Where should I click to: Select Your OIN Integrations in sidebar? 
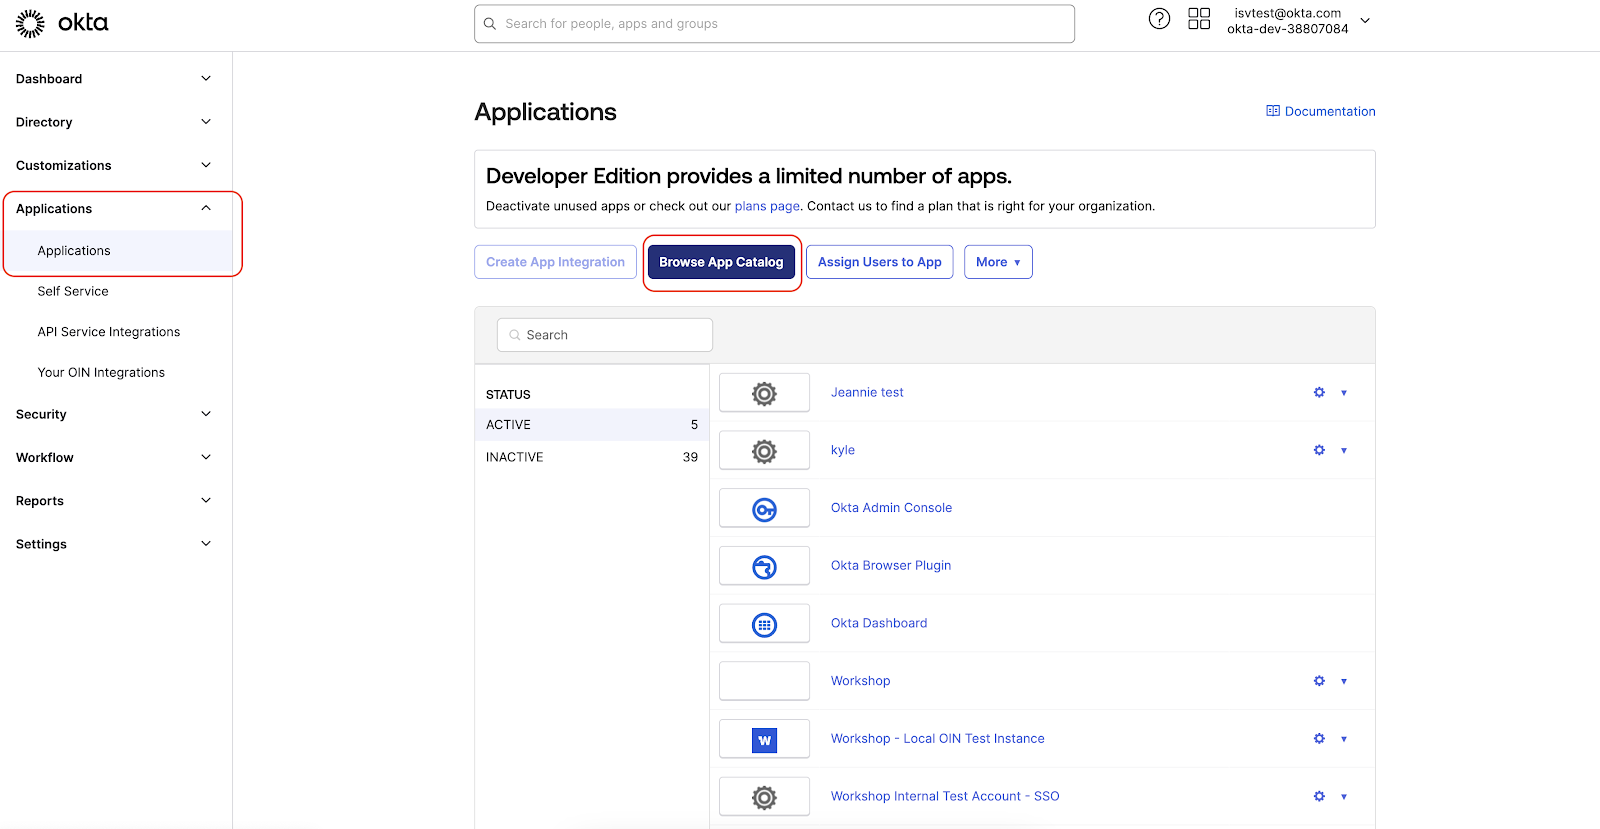pyautogui.click(x=101, y=372)
